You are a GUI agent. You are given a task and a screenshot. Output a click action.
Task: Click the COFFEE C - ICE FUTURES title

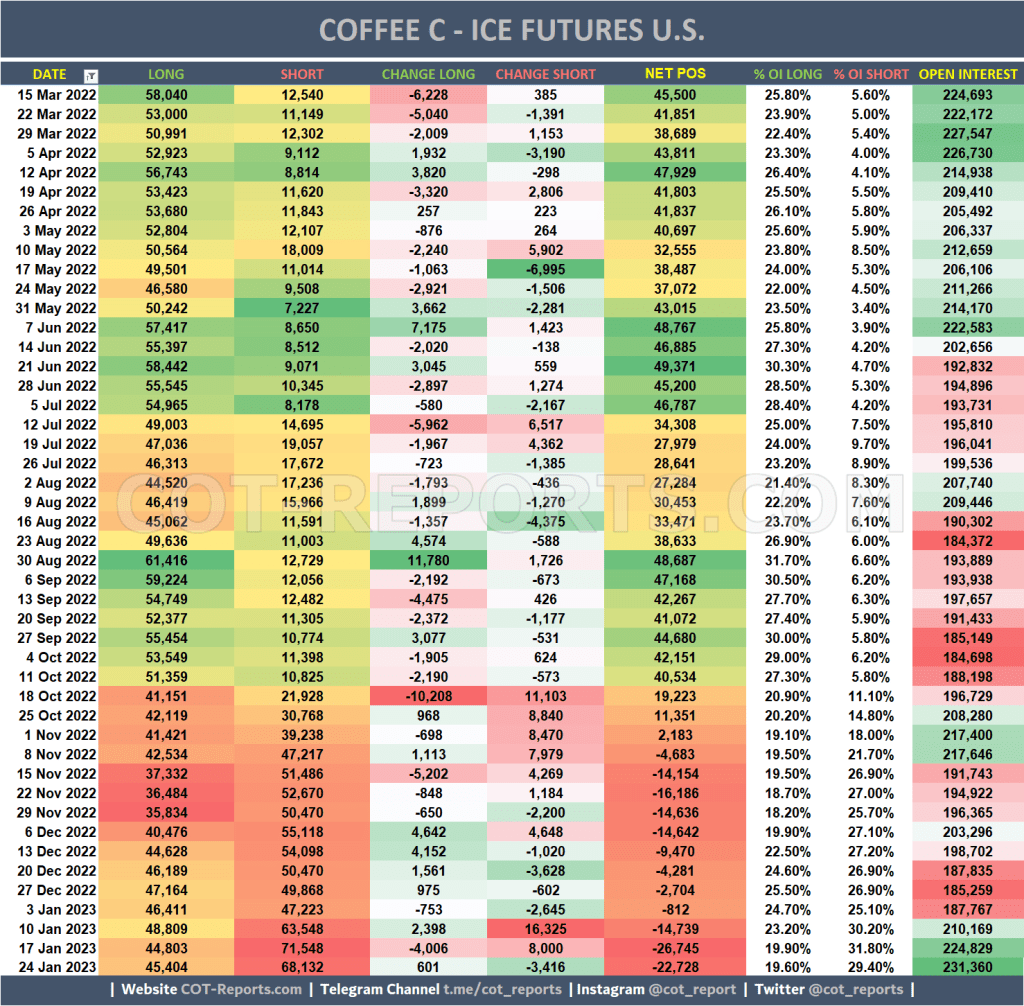512,30
